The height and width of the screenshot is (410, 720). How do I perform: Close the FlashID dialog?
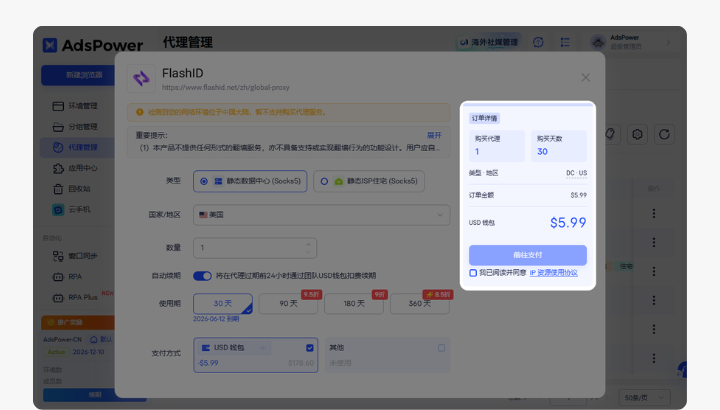coord(585,78)
